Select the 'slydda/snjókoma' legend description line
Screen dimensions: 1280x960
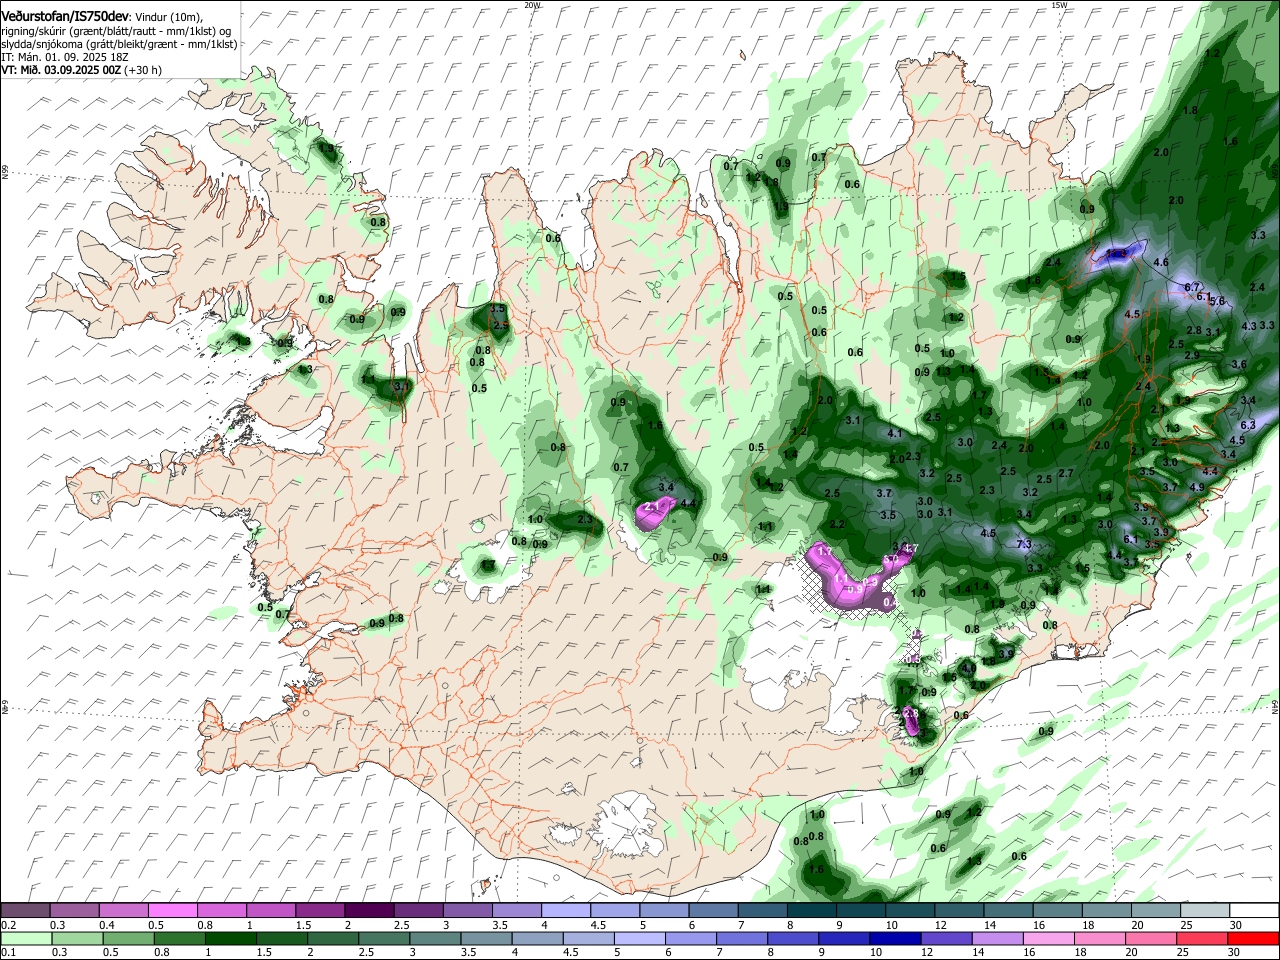pyautogui.click(x=119, y=44)
